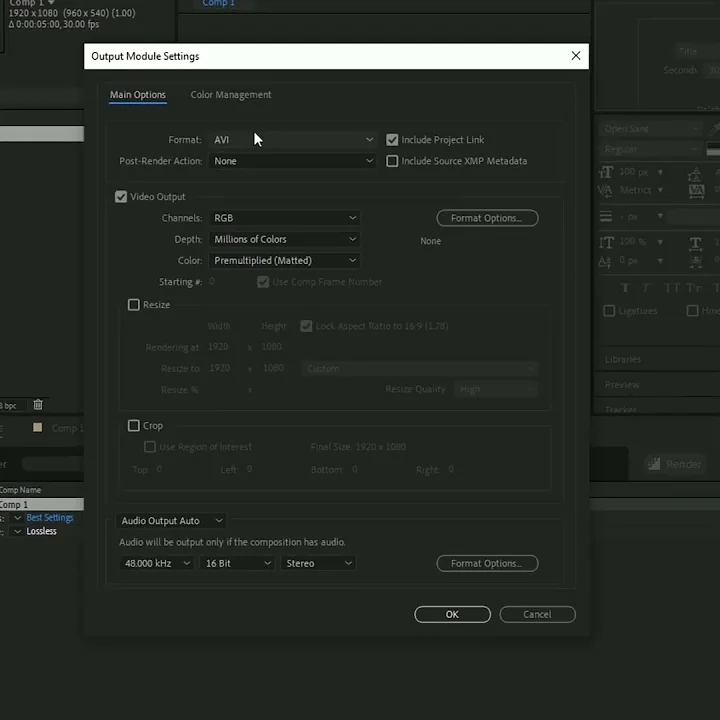Click Best Settings link in render queue
Screen dimensions: 720x720
50,518
